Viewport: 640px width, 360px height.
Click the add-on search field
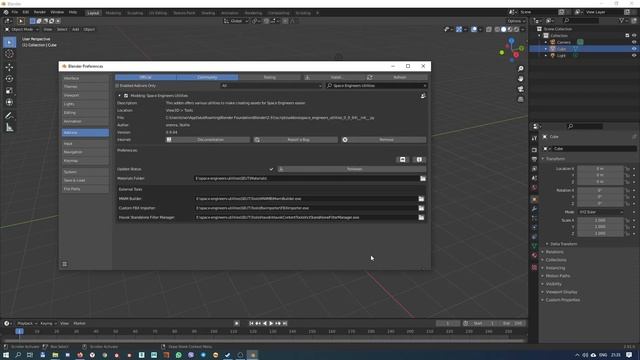376,86
